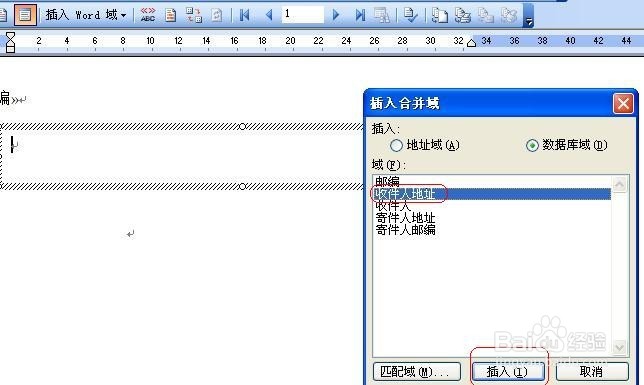Go to the previous record
The height and width of the screenshot is (385, 644).
pos(269,15)
